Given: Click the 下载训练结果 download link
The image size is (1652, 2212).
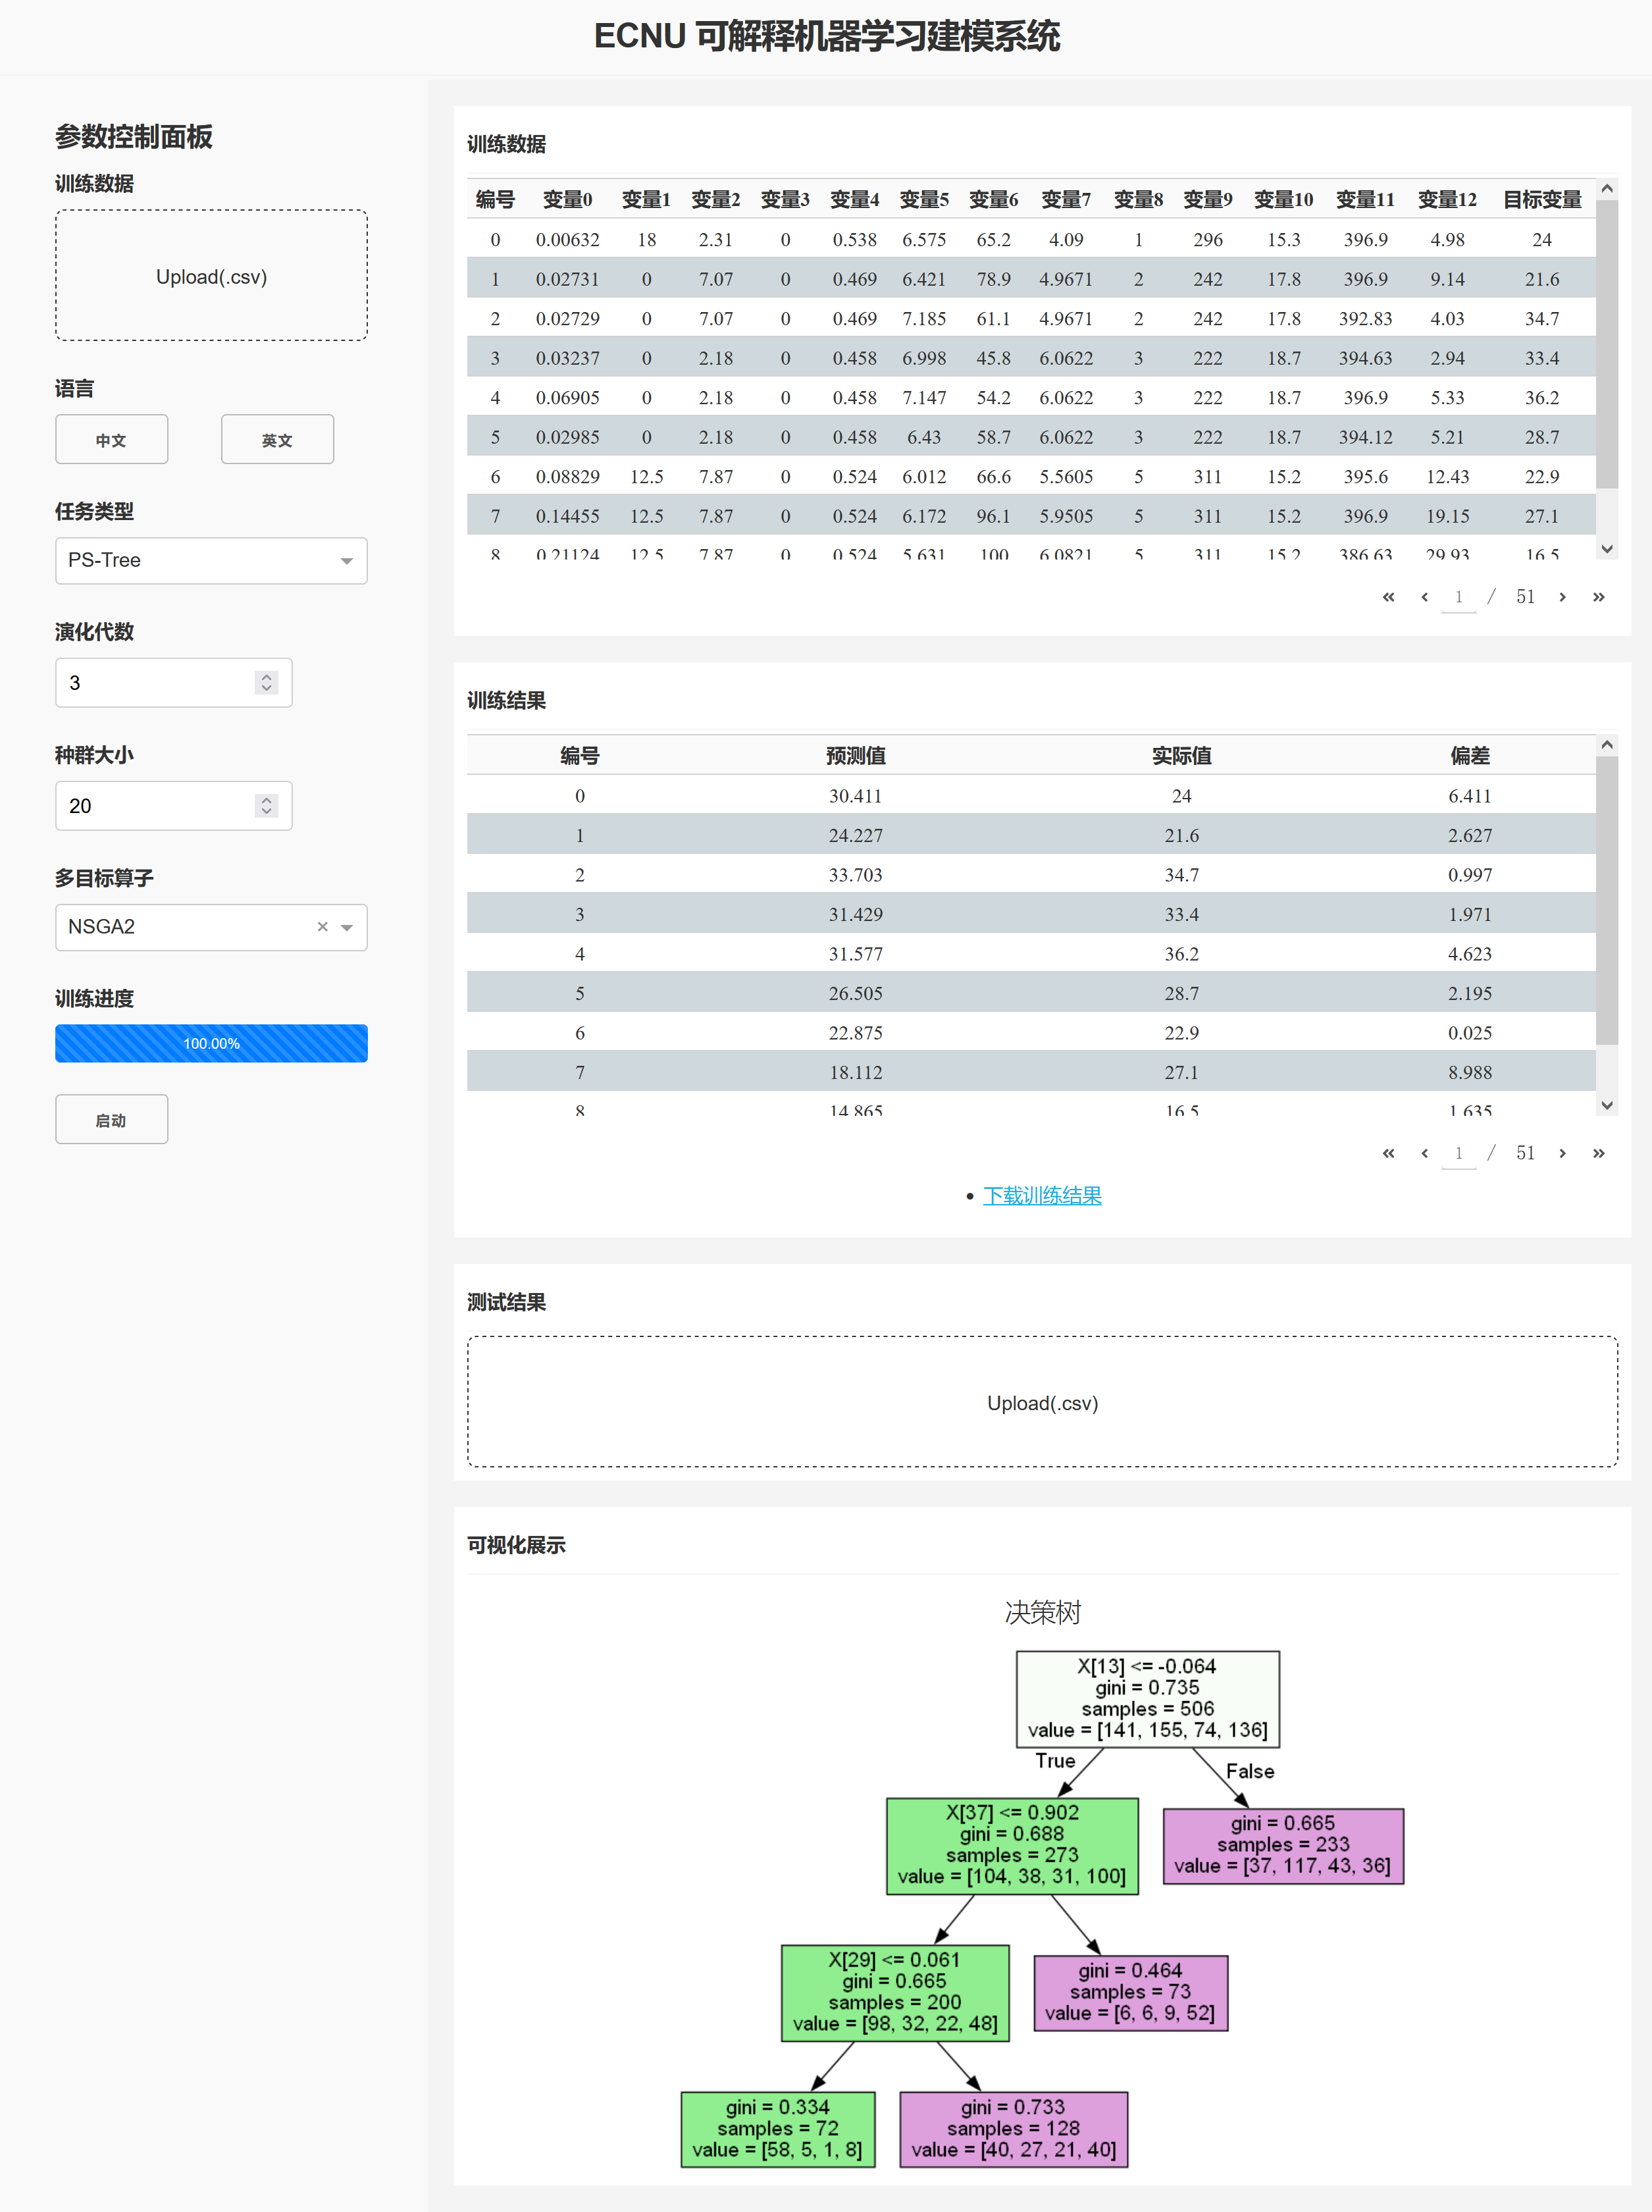Looking at the screenshot, I should click(1042, 1196).
